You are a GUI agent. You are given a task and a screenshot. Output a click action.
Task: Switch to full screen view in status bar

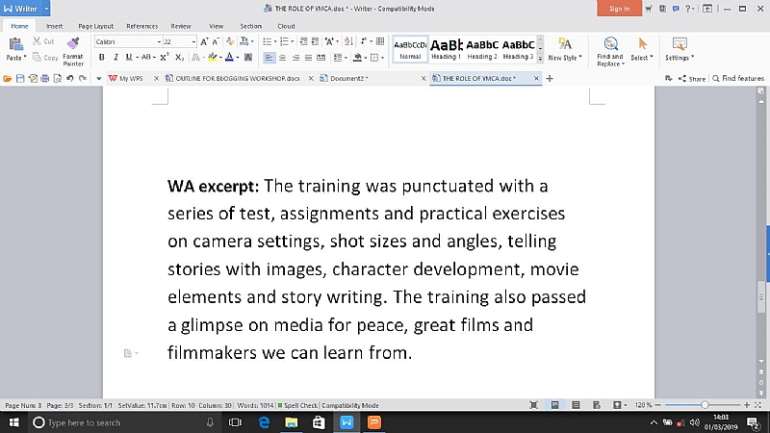(x=534, y=406)
